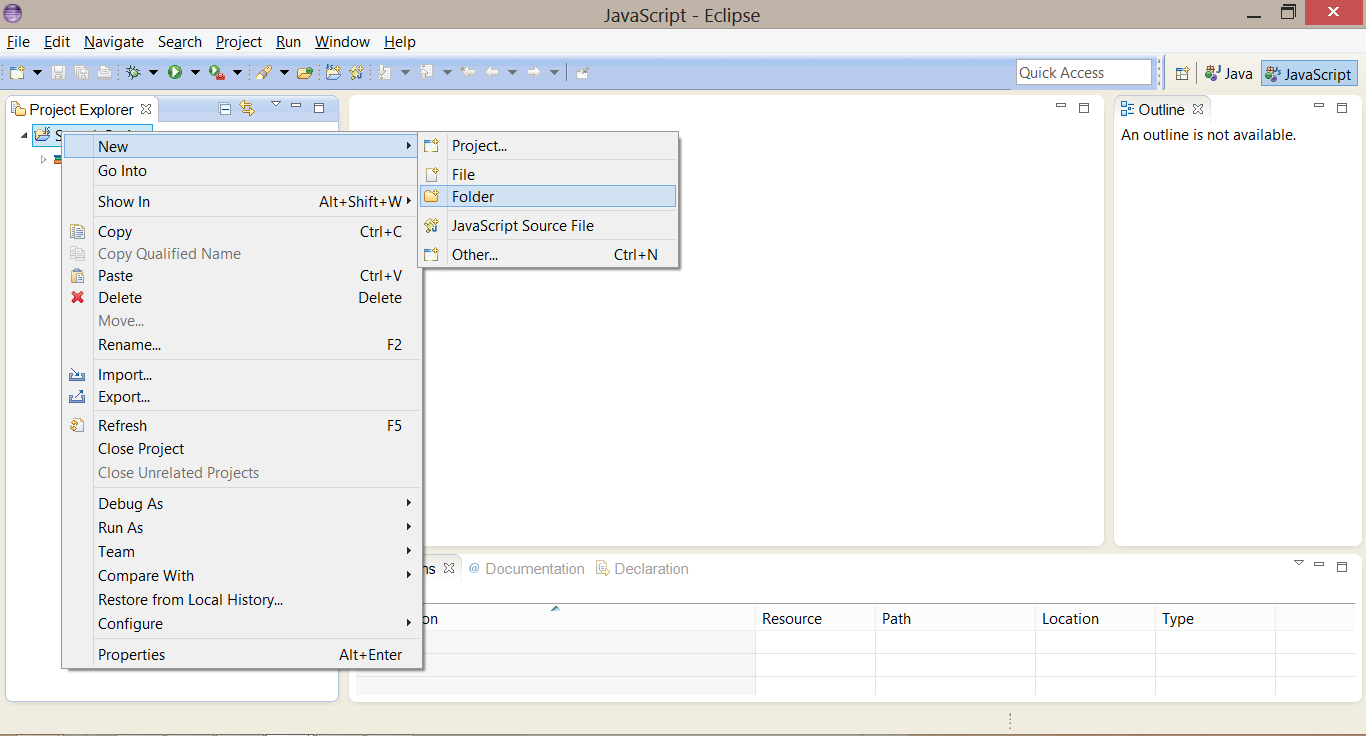Launch the program with the green Run icon

[173, 72]
